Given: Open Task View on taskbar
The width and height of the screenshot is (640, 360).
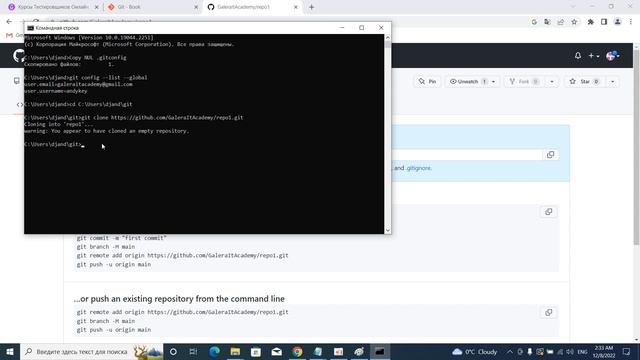Looking at the screenshot, I should [x=193, y=351].
